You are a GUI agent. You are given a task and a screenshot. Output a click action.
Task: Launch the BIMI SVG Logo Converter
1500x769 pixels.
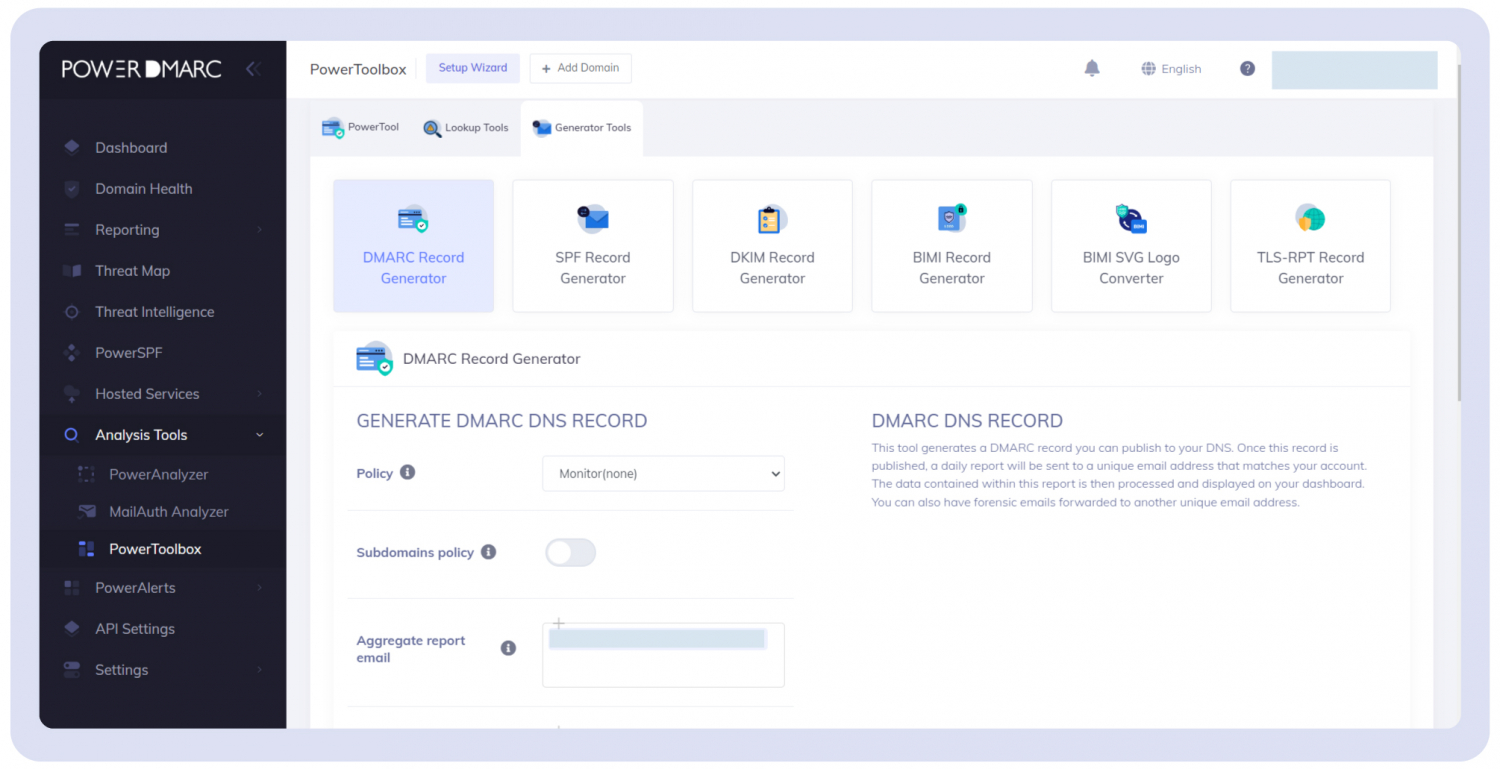point(1130,246)
